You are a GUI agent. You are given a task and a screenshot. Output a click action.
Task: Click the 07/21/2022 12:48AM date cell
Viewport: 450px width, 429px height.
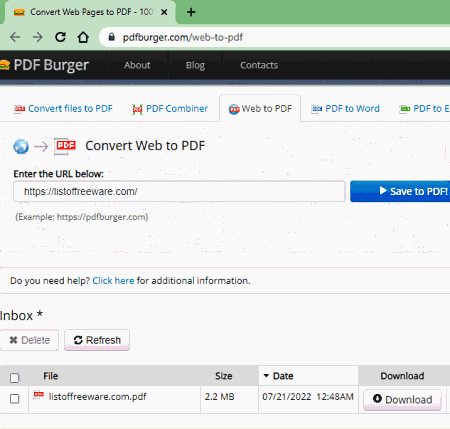click(308, 397)
